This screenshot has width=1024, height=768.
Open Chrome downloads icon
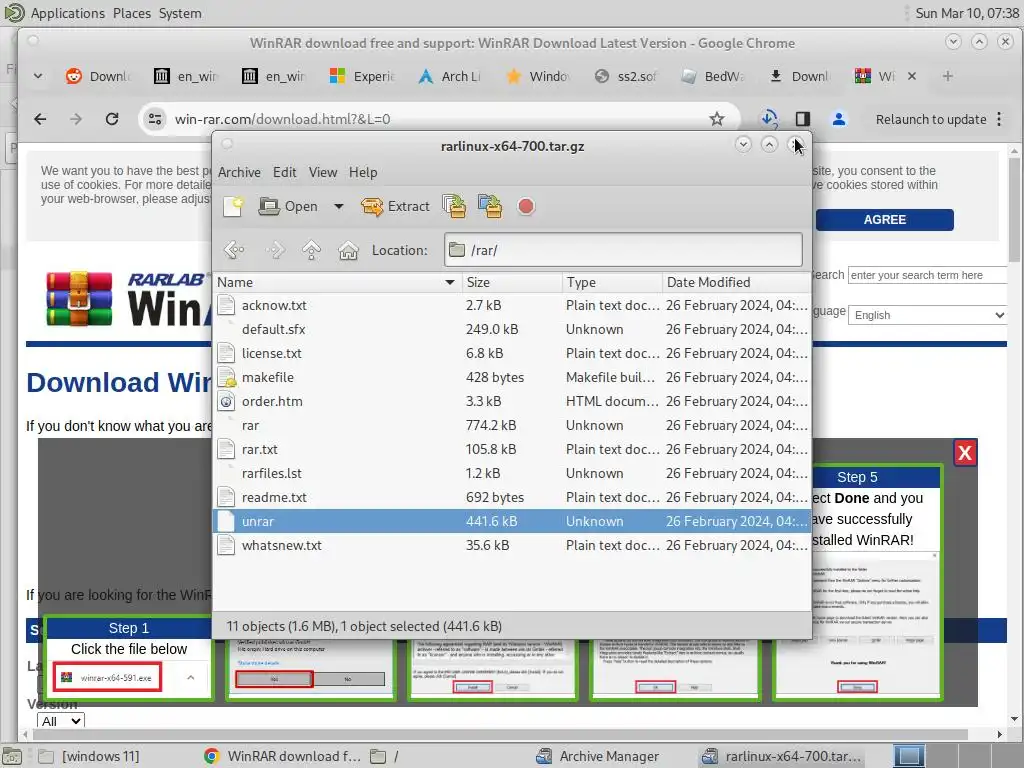[769, 119]
